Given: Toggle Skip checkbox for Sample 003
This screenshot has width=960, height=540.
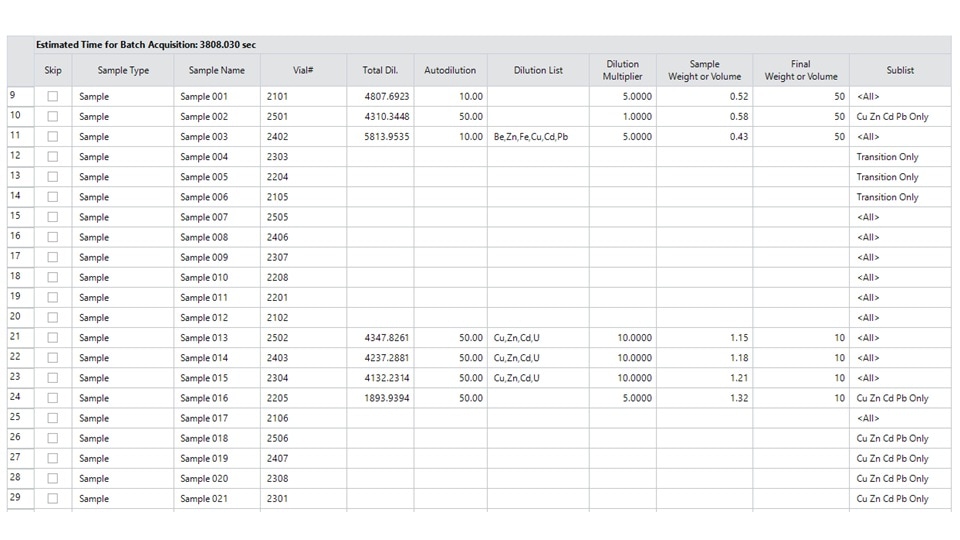Looking at the screenshot, I should (x=53, y=137).
